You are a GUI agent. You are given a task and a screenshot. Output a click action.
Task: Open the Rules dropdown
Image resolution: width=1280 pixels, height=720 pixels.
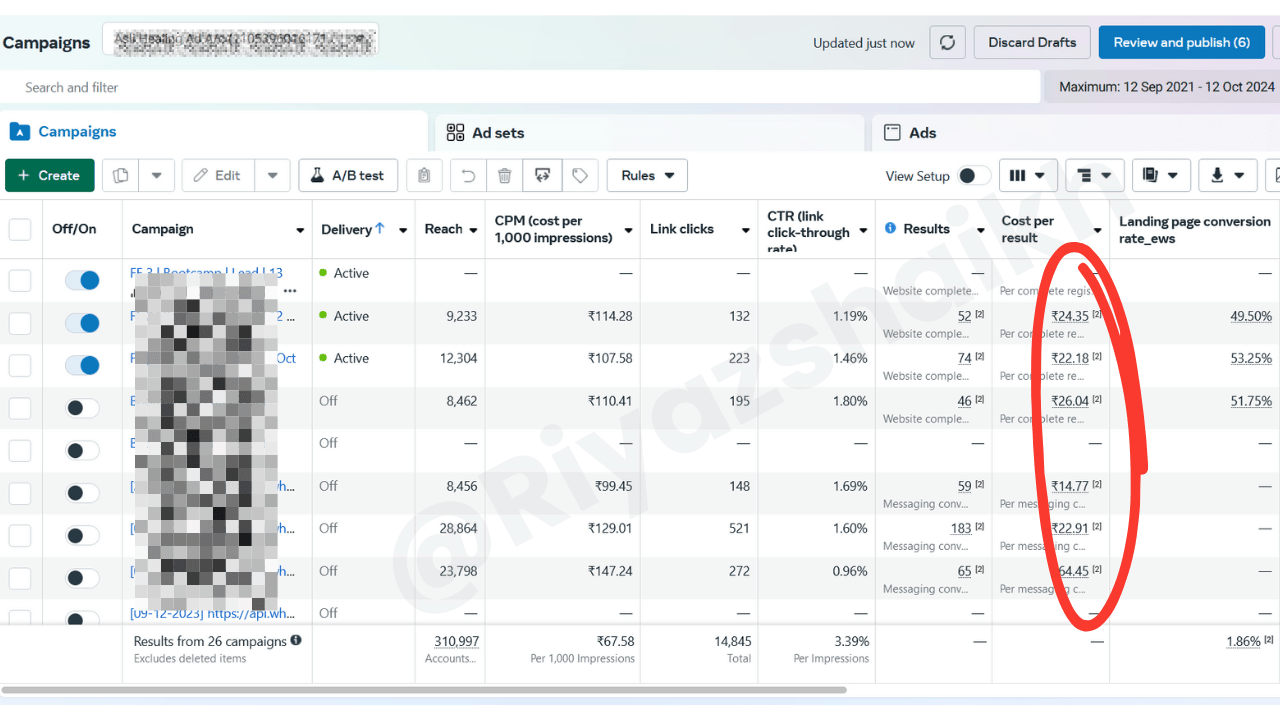coord(647,176)
